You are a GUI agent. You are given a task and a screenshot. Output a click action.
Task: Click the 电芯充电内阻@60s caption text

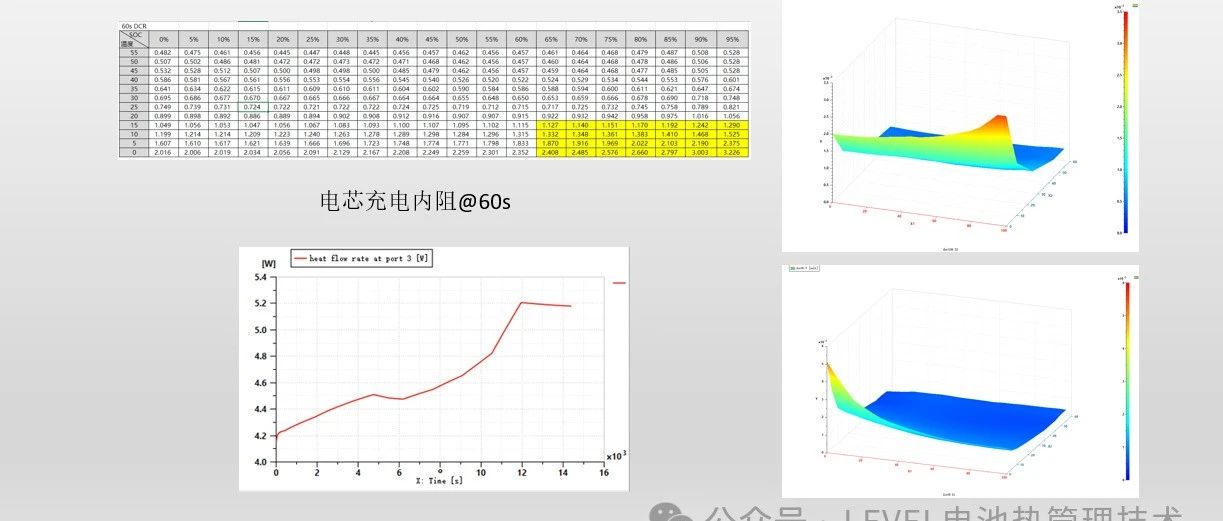[414, 201]
